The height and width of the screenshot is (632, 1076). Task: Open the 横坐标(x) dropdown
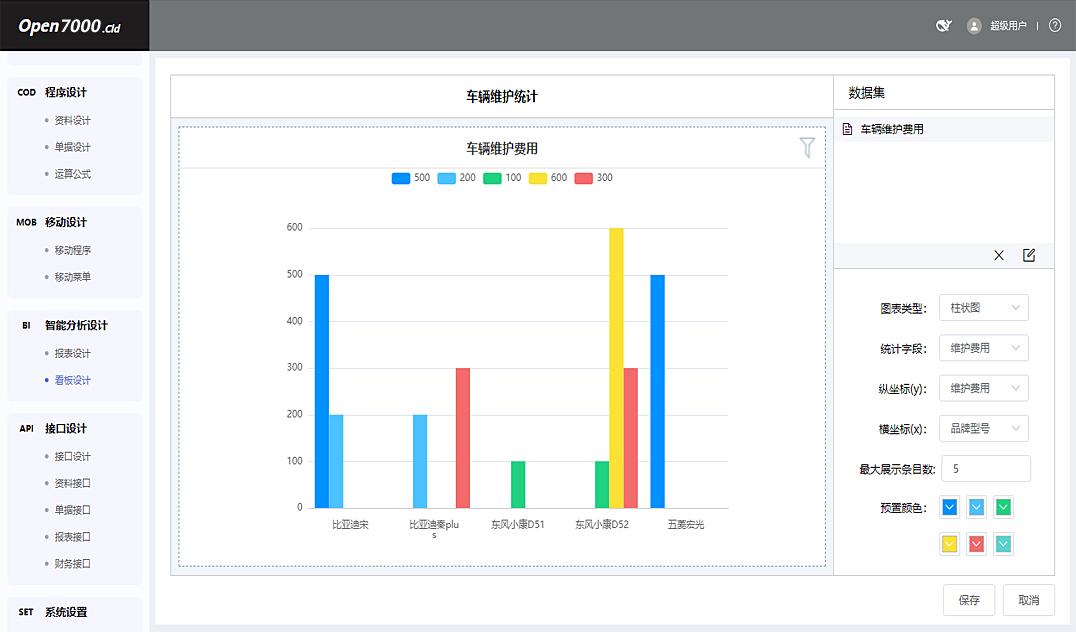[x=983, y=429]
